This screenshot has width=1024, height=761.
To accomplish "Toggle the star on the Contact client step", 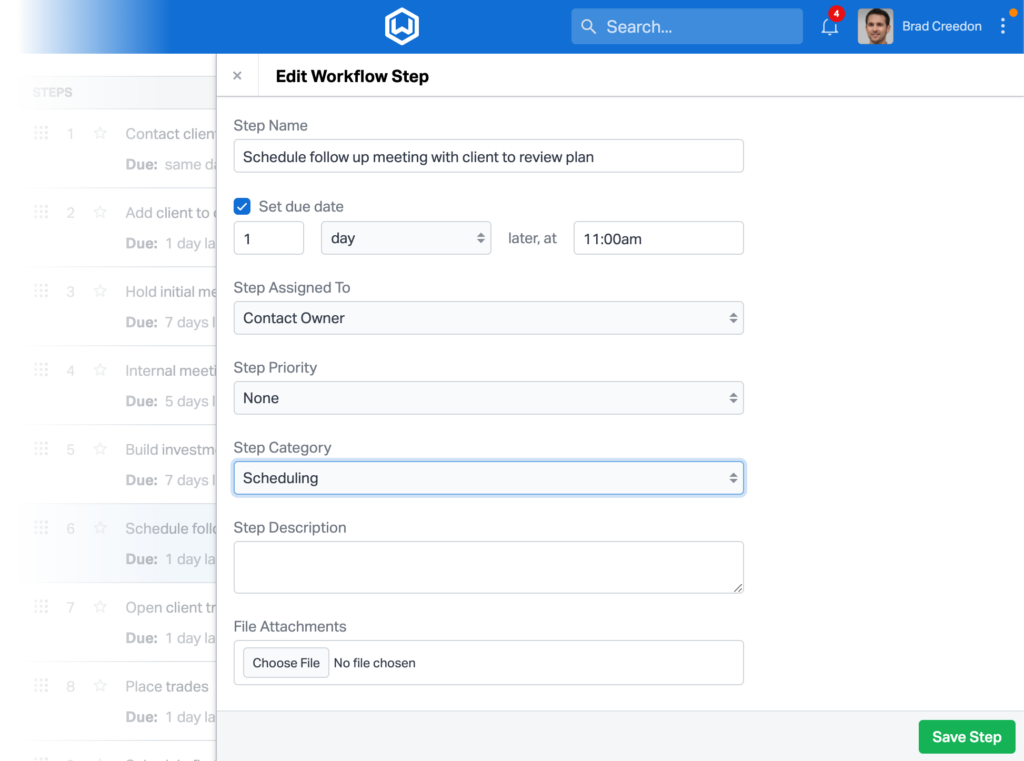I will [99, 133].
